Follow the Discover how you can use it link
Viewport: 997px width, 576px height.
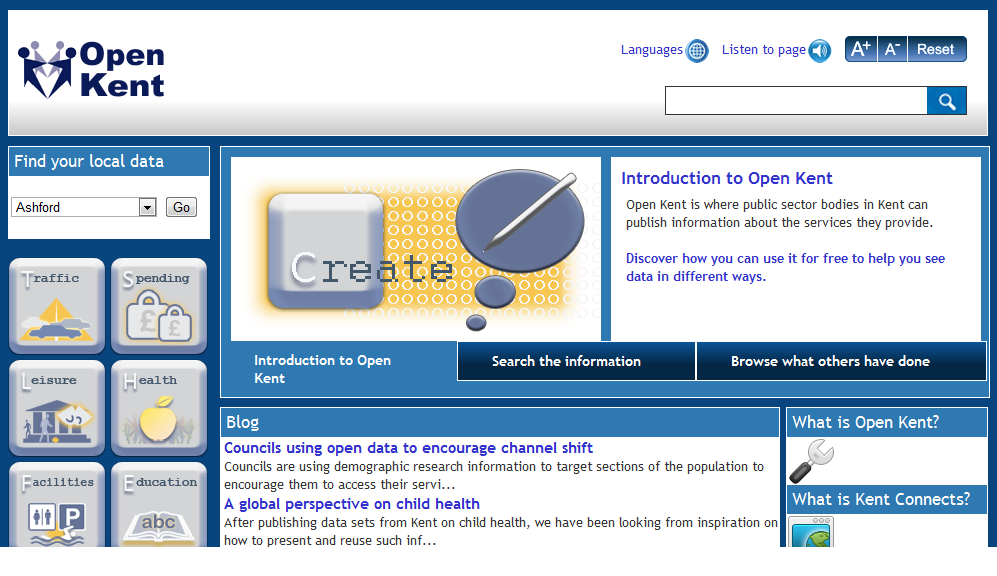785,268
